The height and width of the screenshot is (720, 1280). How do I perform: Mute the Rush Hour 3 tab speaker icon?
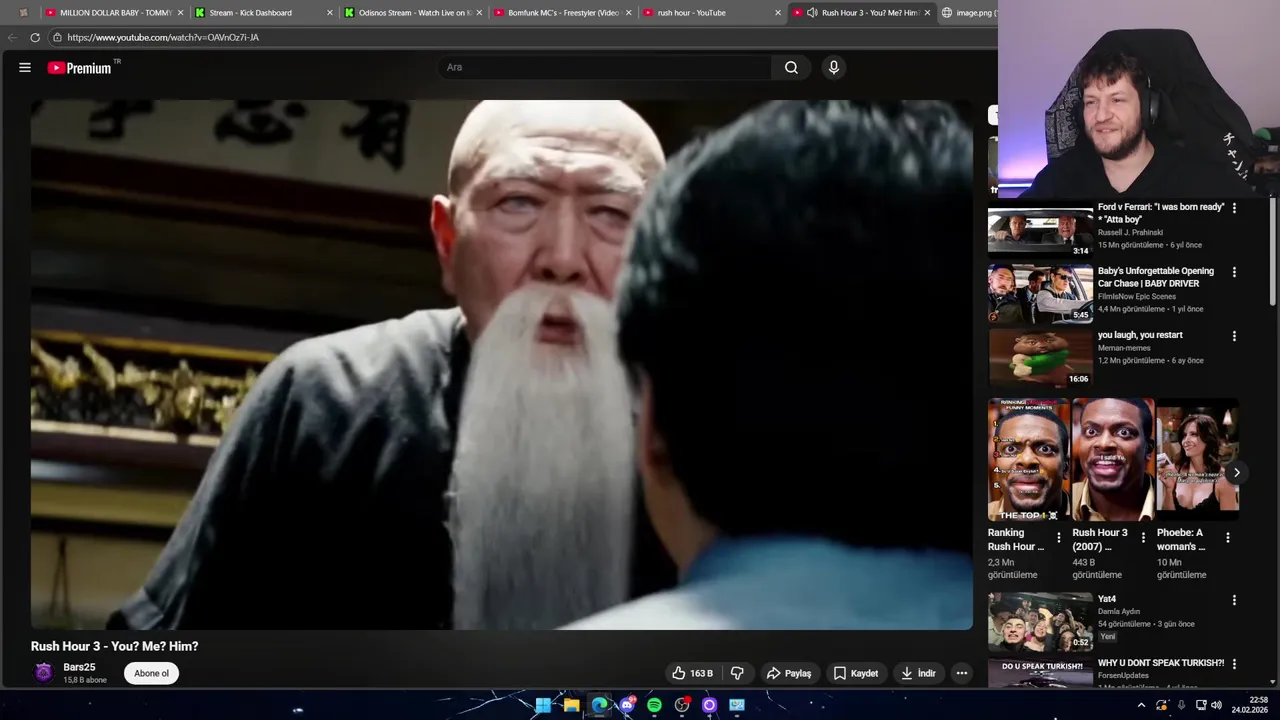[812, 13]
